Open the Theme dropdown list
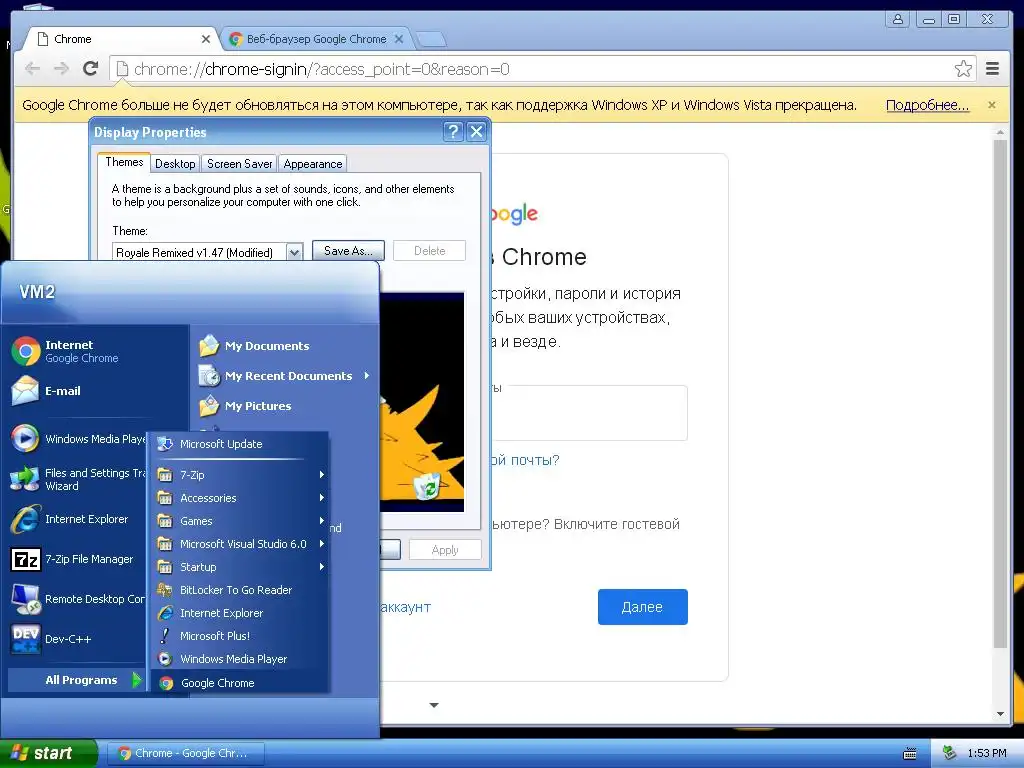Viewport: 1024px width, 768px height. [295, 252]
